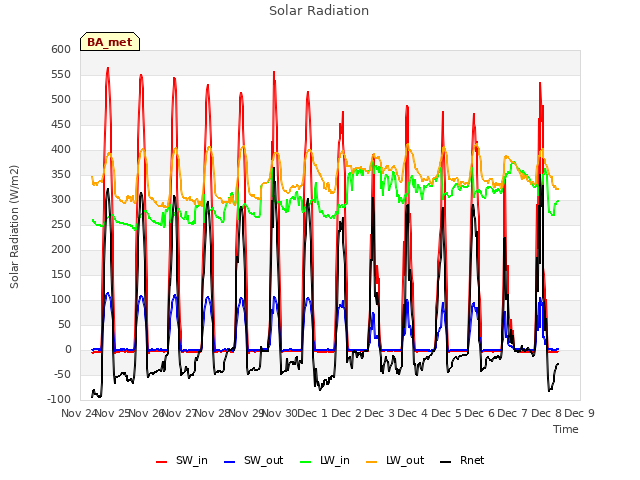Click the 350 y-axis tick label

tap(61, 174)
